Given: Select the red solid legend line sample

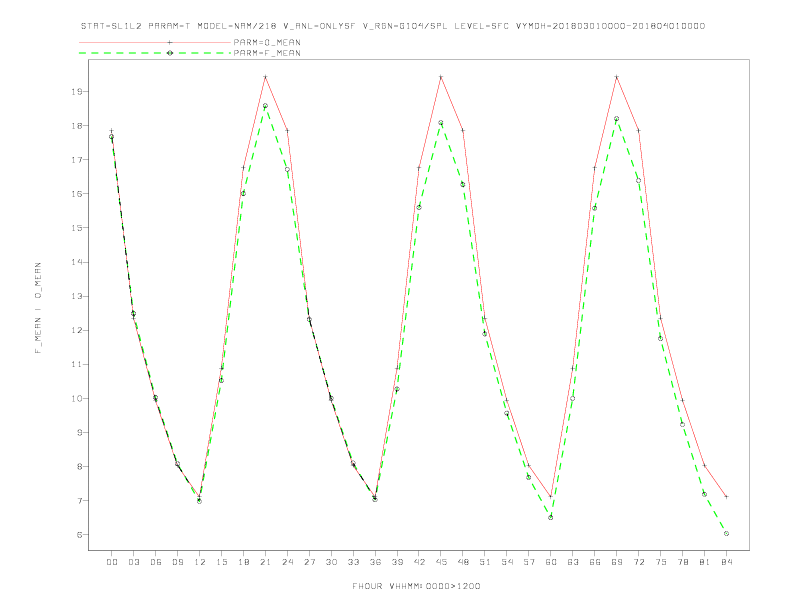Looking at the screenshot, I should pyautogui.click(x=155, y=42).
